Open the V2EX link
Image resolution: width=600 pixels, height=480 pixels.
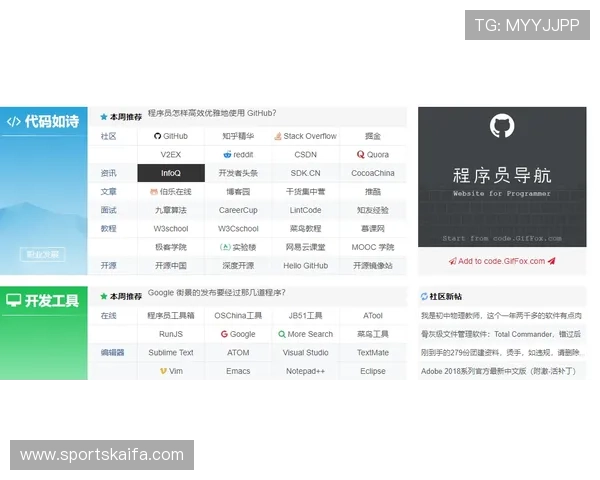(171, 155)
